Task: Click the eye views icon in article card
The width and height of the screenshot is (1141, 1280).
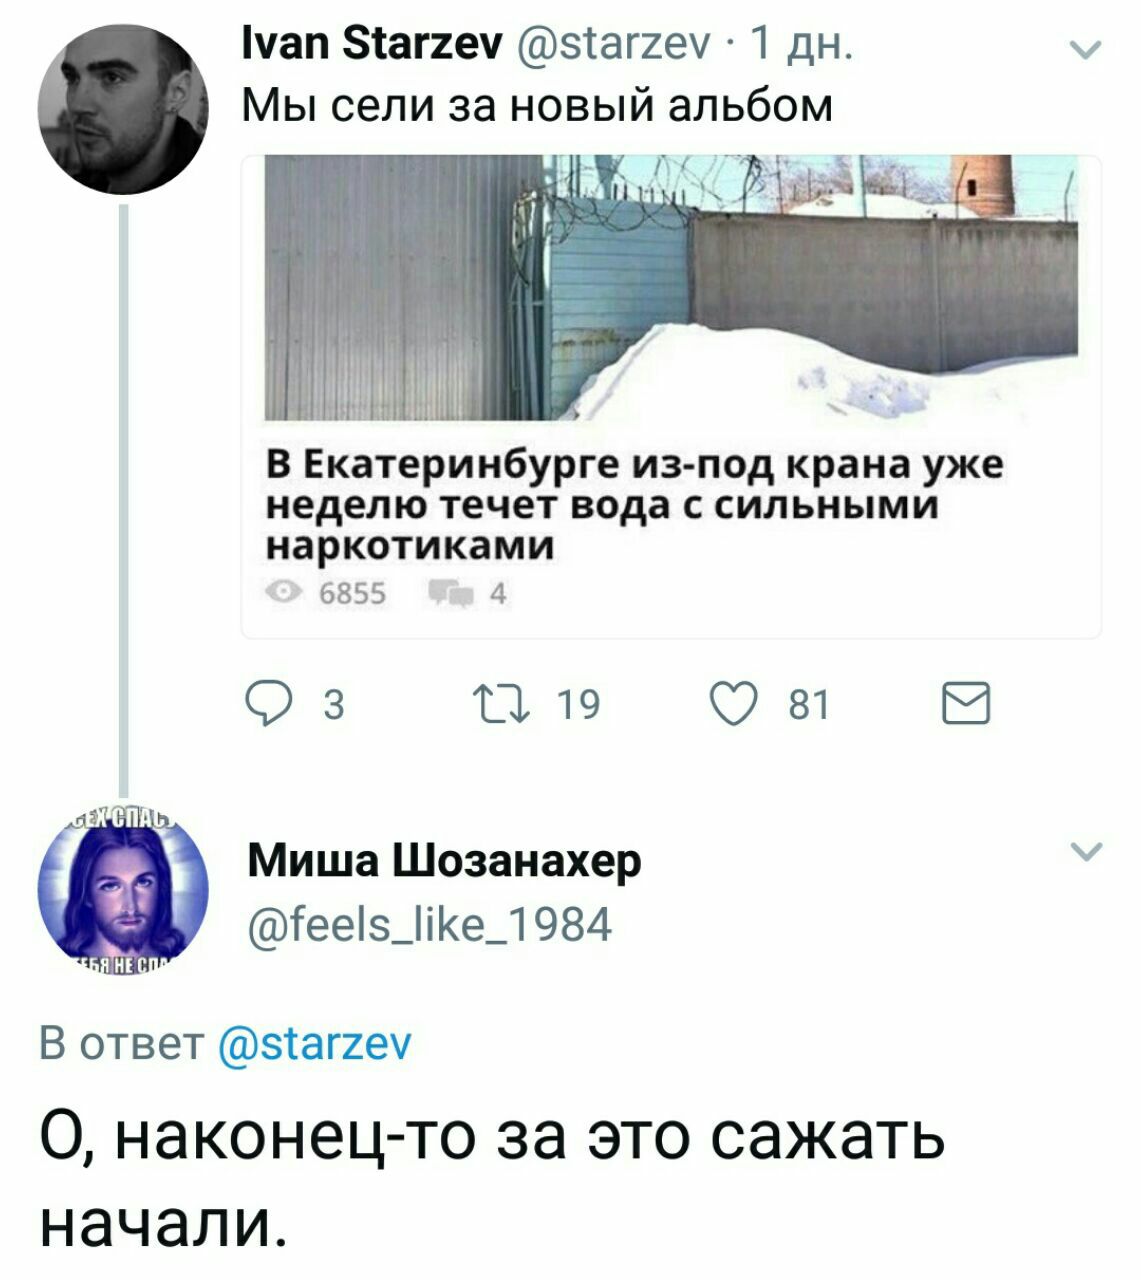Action: pos(284,594)
